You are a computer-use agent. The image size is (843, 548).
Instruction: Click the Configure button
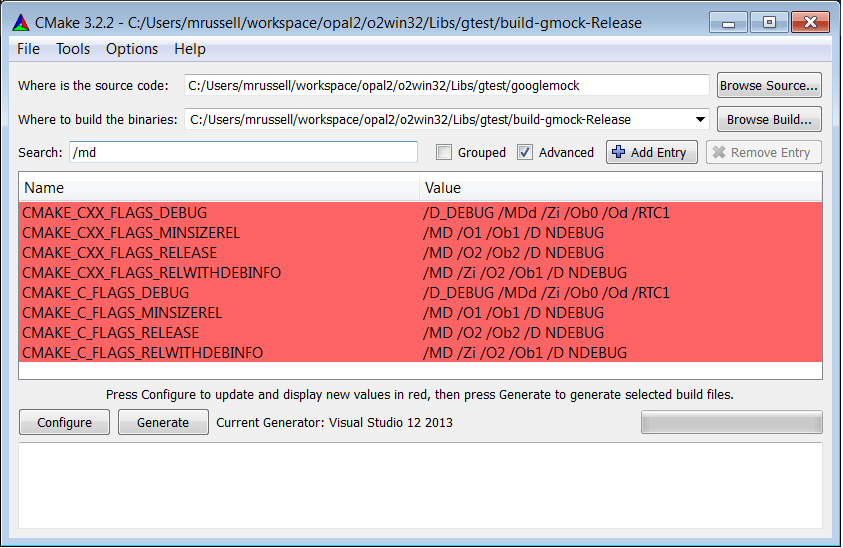pos(65,422)
